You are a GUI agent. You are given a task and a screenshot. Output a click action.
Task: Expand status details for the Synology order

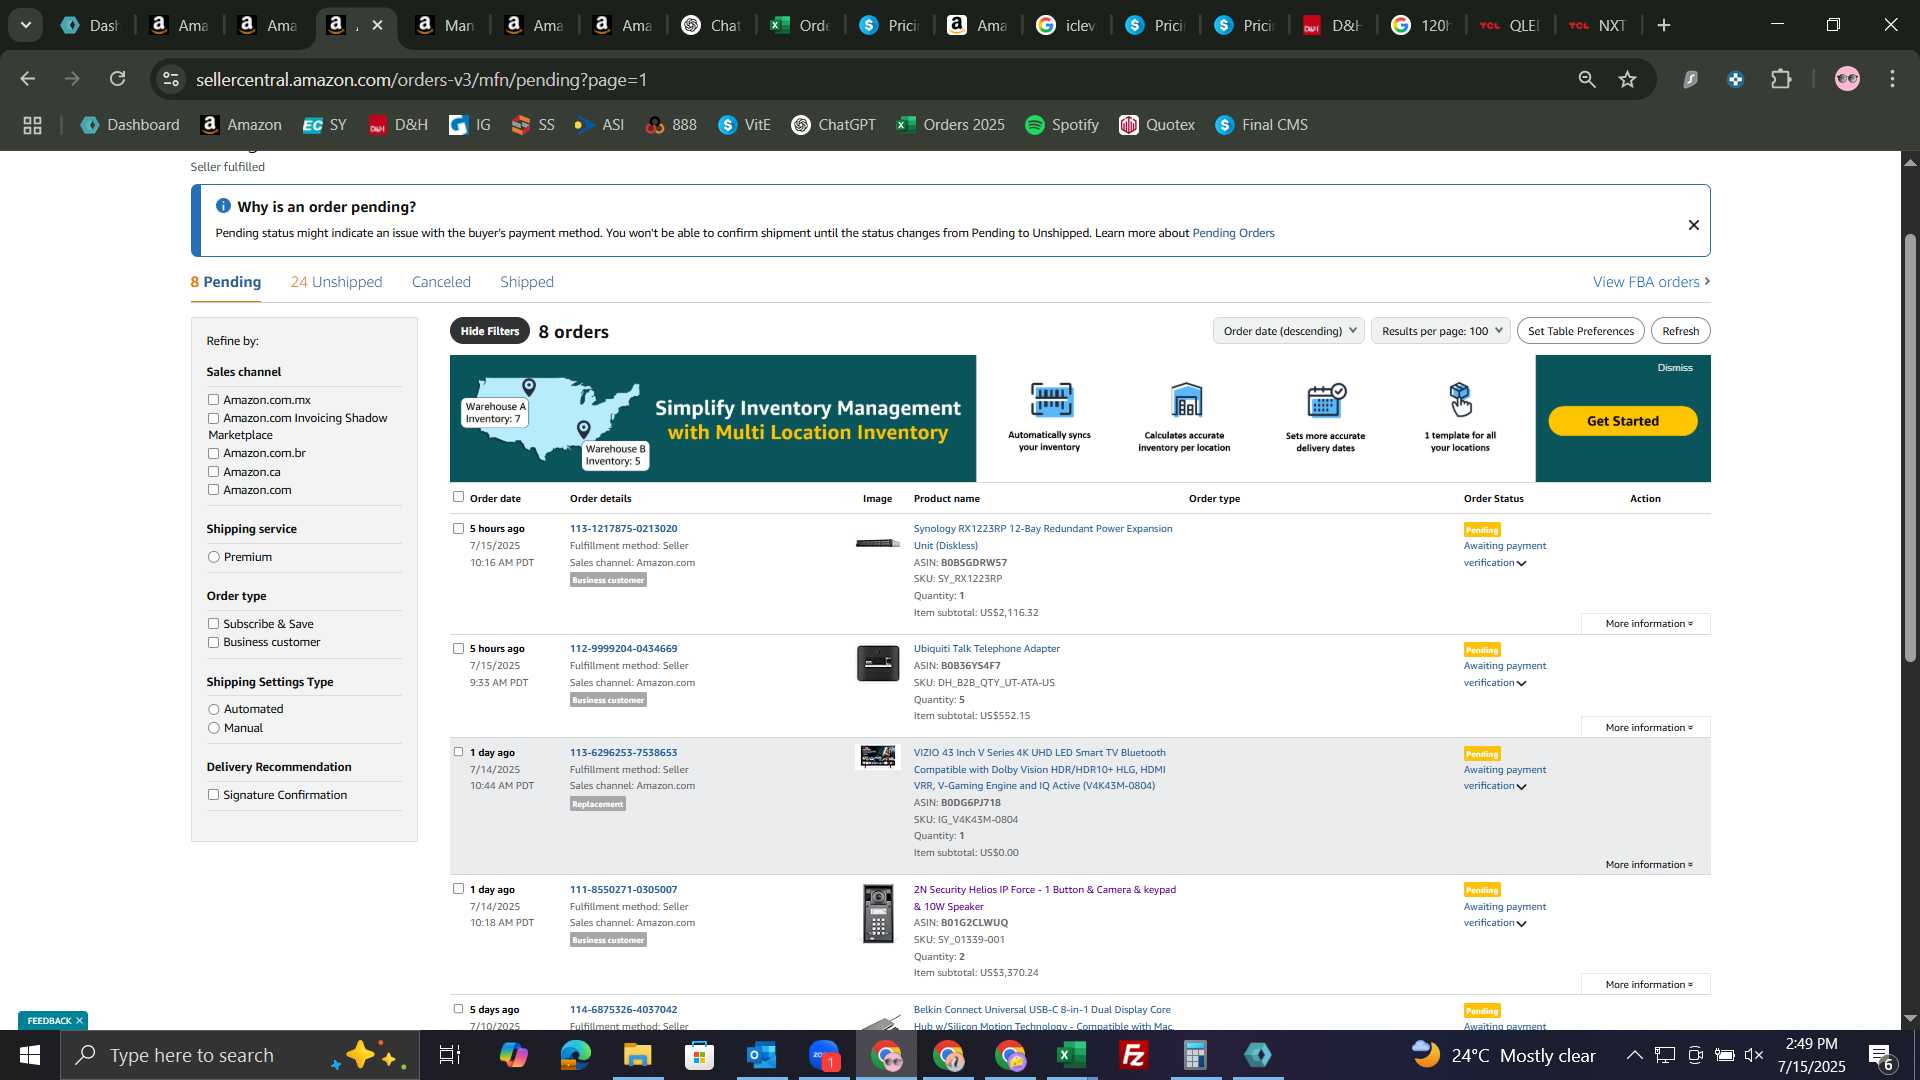1521,564
